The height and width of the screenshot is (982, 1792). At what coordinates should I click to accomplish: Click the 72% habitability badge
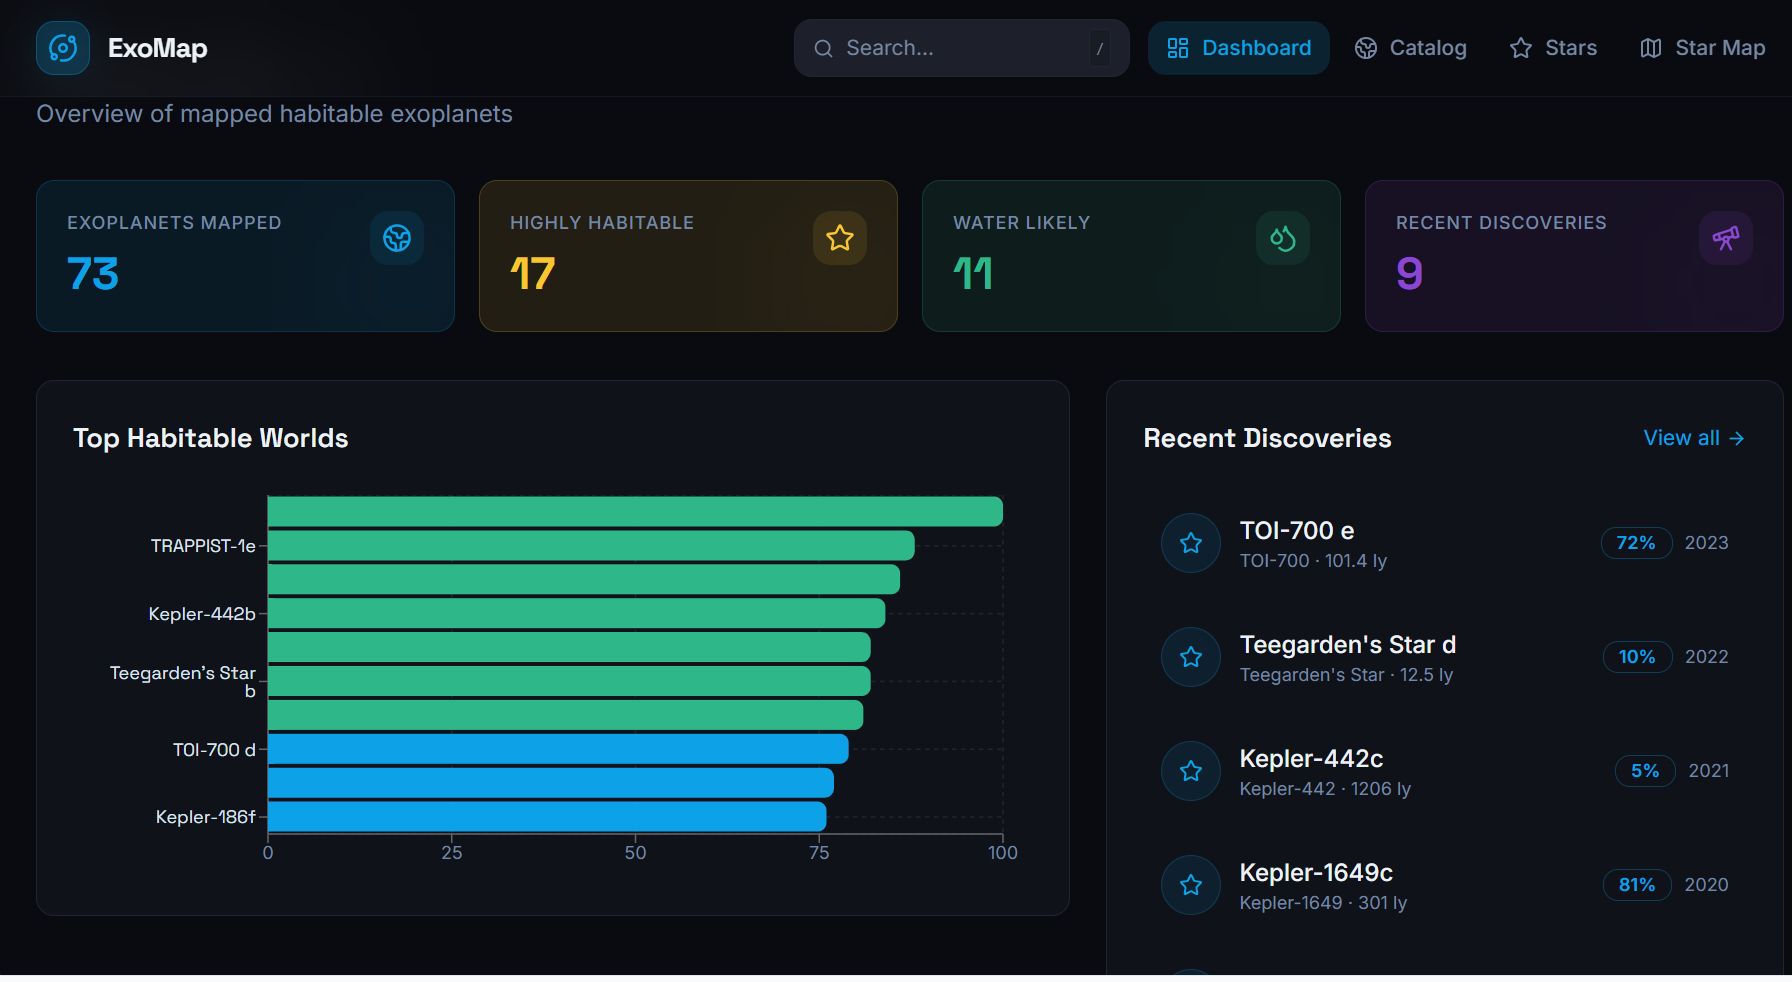(1636, 543)
